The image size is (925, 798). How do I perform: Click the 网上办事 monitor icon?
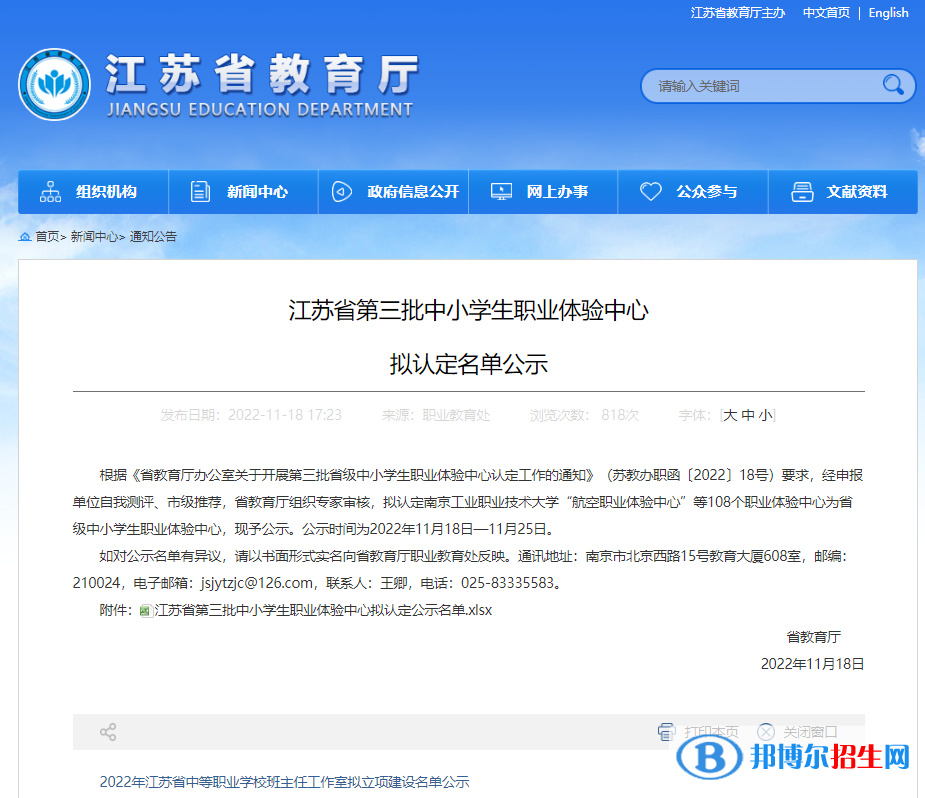[x=501, y=192]
